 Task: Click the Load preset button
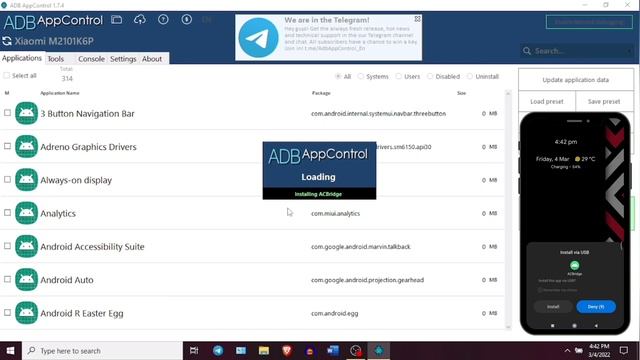(x=547, y=101)
